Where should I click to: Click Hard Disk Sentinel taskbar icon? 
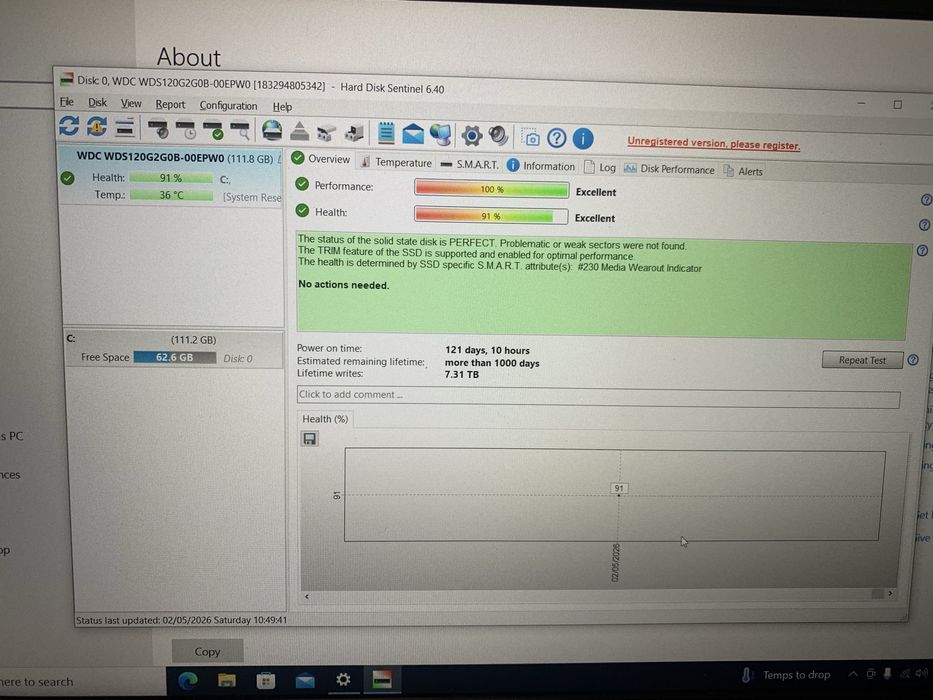[x=381, y=679]
